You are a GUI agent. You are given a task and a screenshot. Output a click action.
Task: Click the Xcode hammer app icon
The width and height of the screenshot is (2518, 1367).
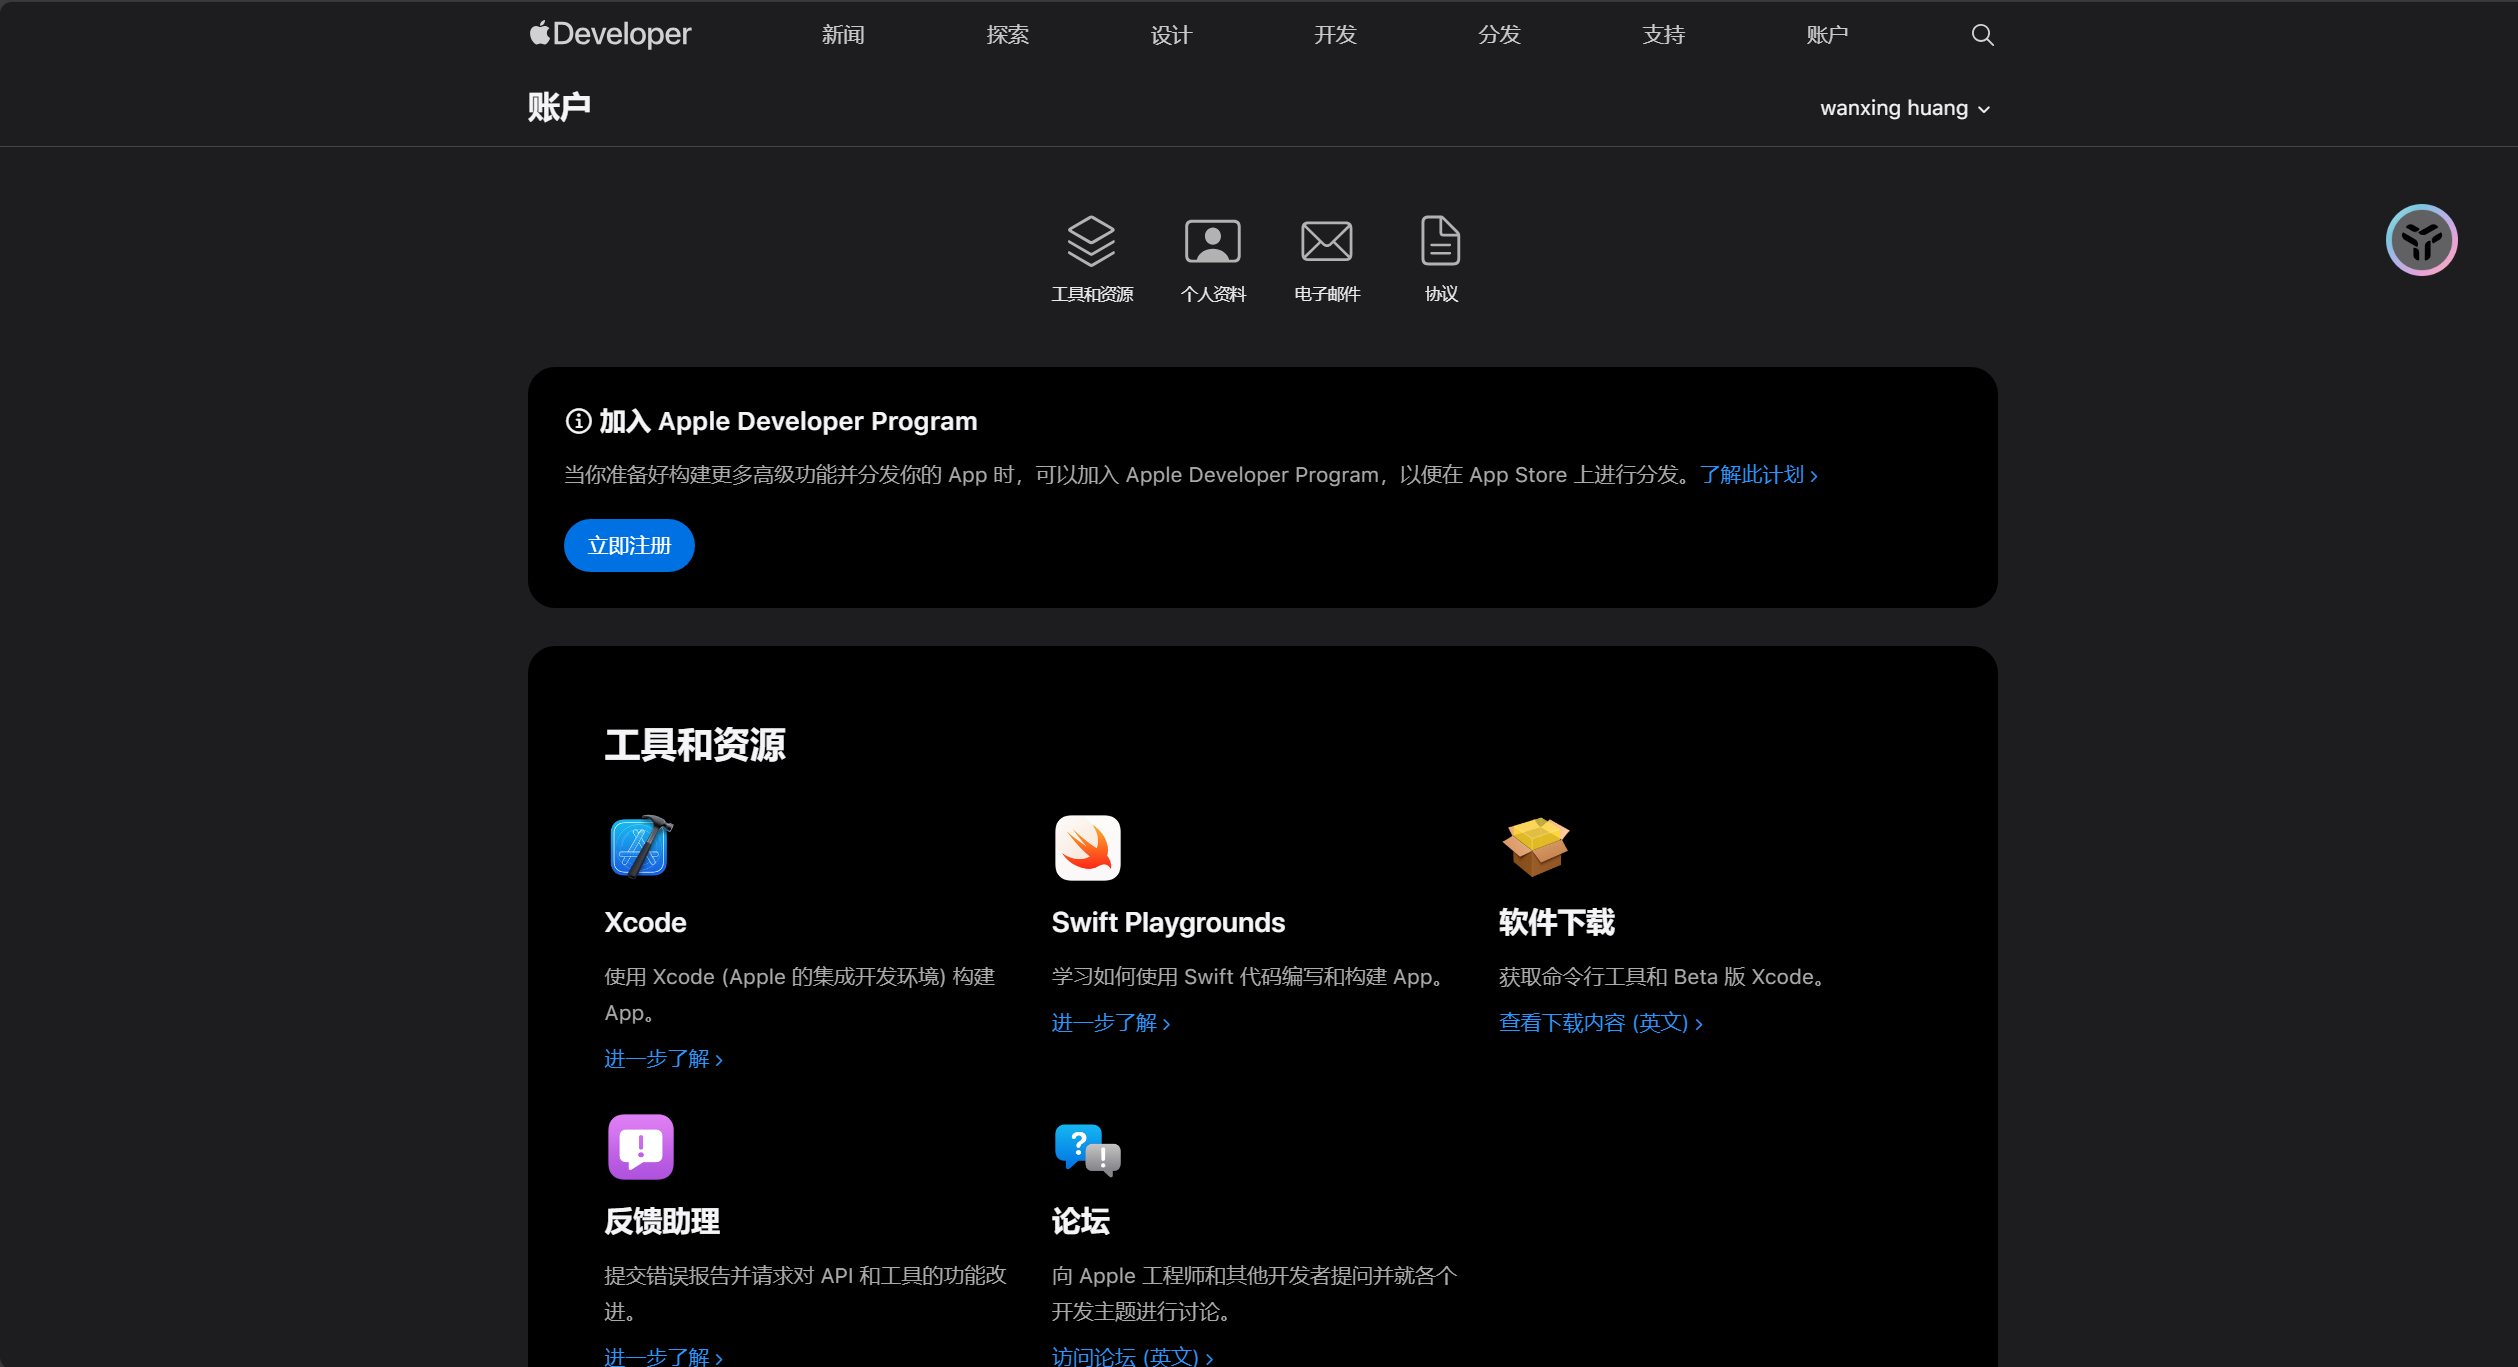click(x=640, y=847)
